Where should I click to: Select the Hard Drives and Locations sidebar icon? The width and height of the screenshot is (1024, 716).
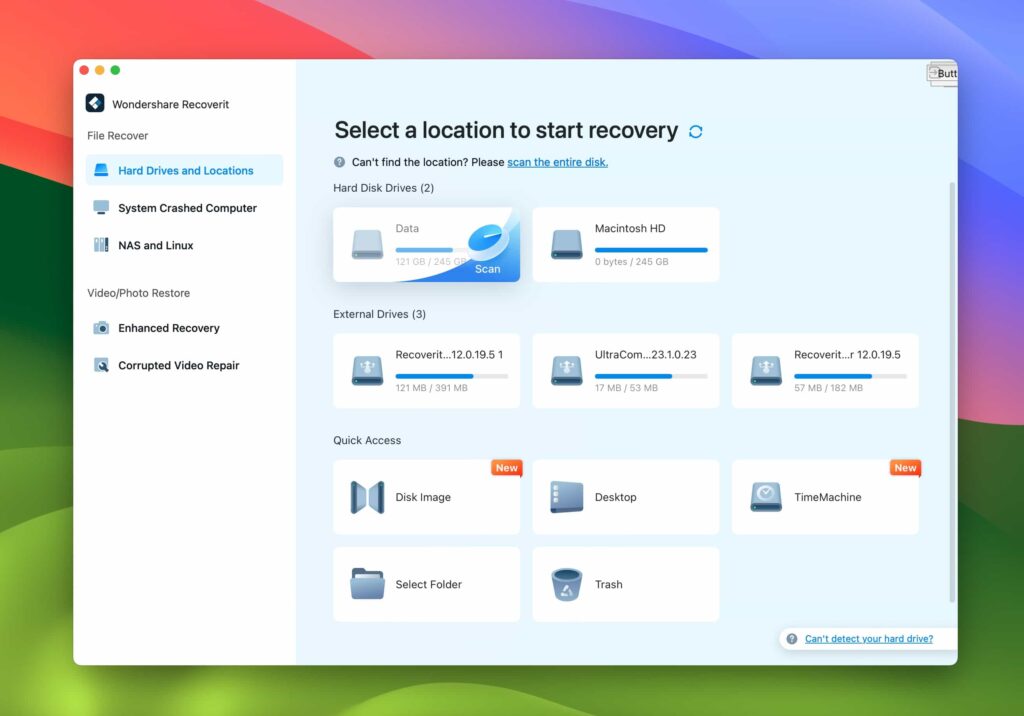(100, 170)
